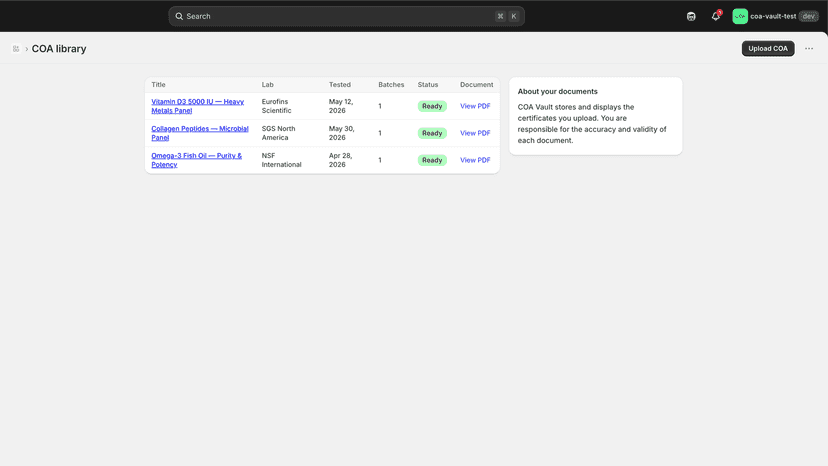Image resolution: width=828 pixels, height=466 pixels.
Task: Open Vitamin D3 5000 IU Heavy Metals Panel
Action: pyautogui.click(x=197, y=106)
